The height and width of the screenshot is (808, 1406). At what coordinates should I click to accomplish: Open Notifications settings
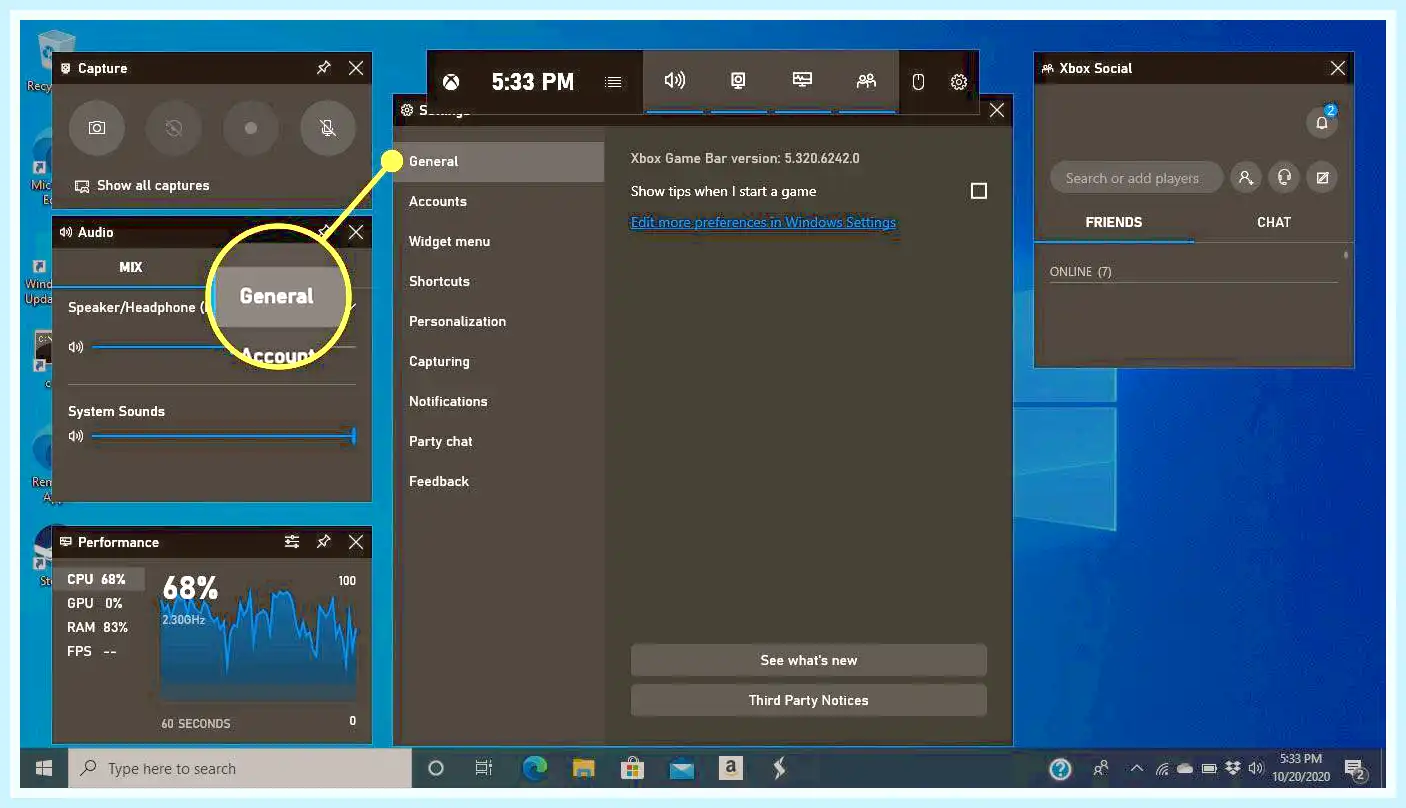499,401
